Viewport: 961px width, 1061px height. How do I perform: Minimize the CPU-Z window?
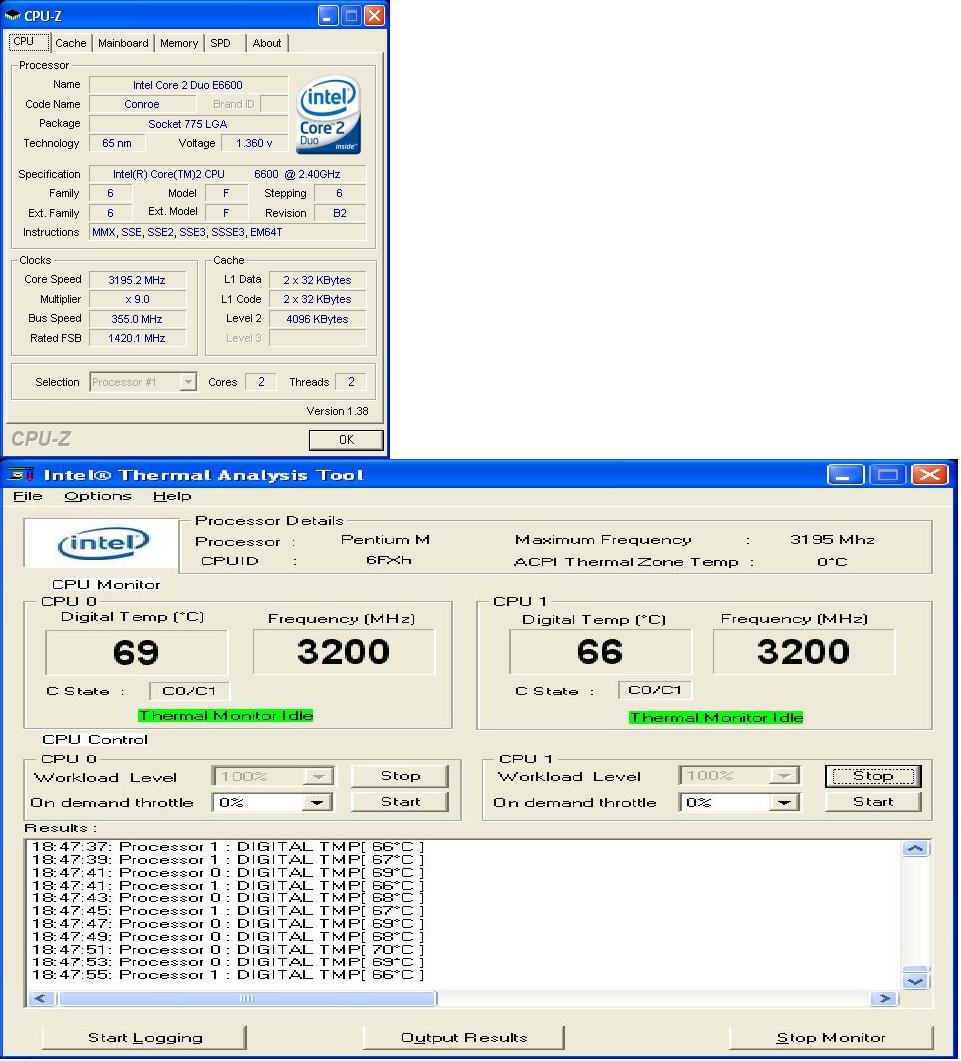328,16
